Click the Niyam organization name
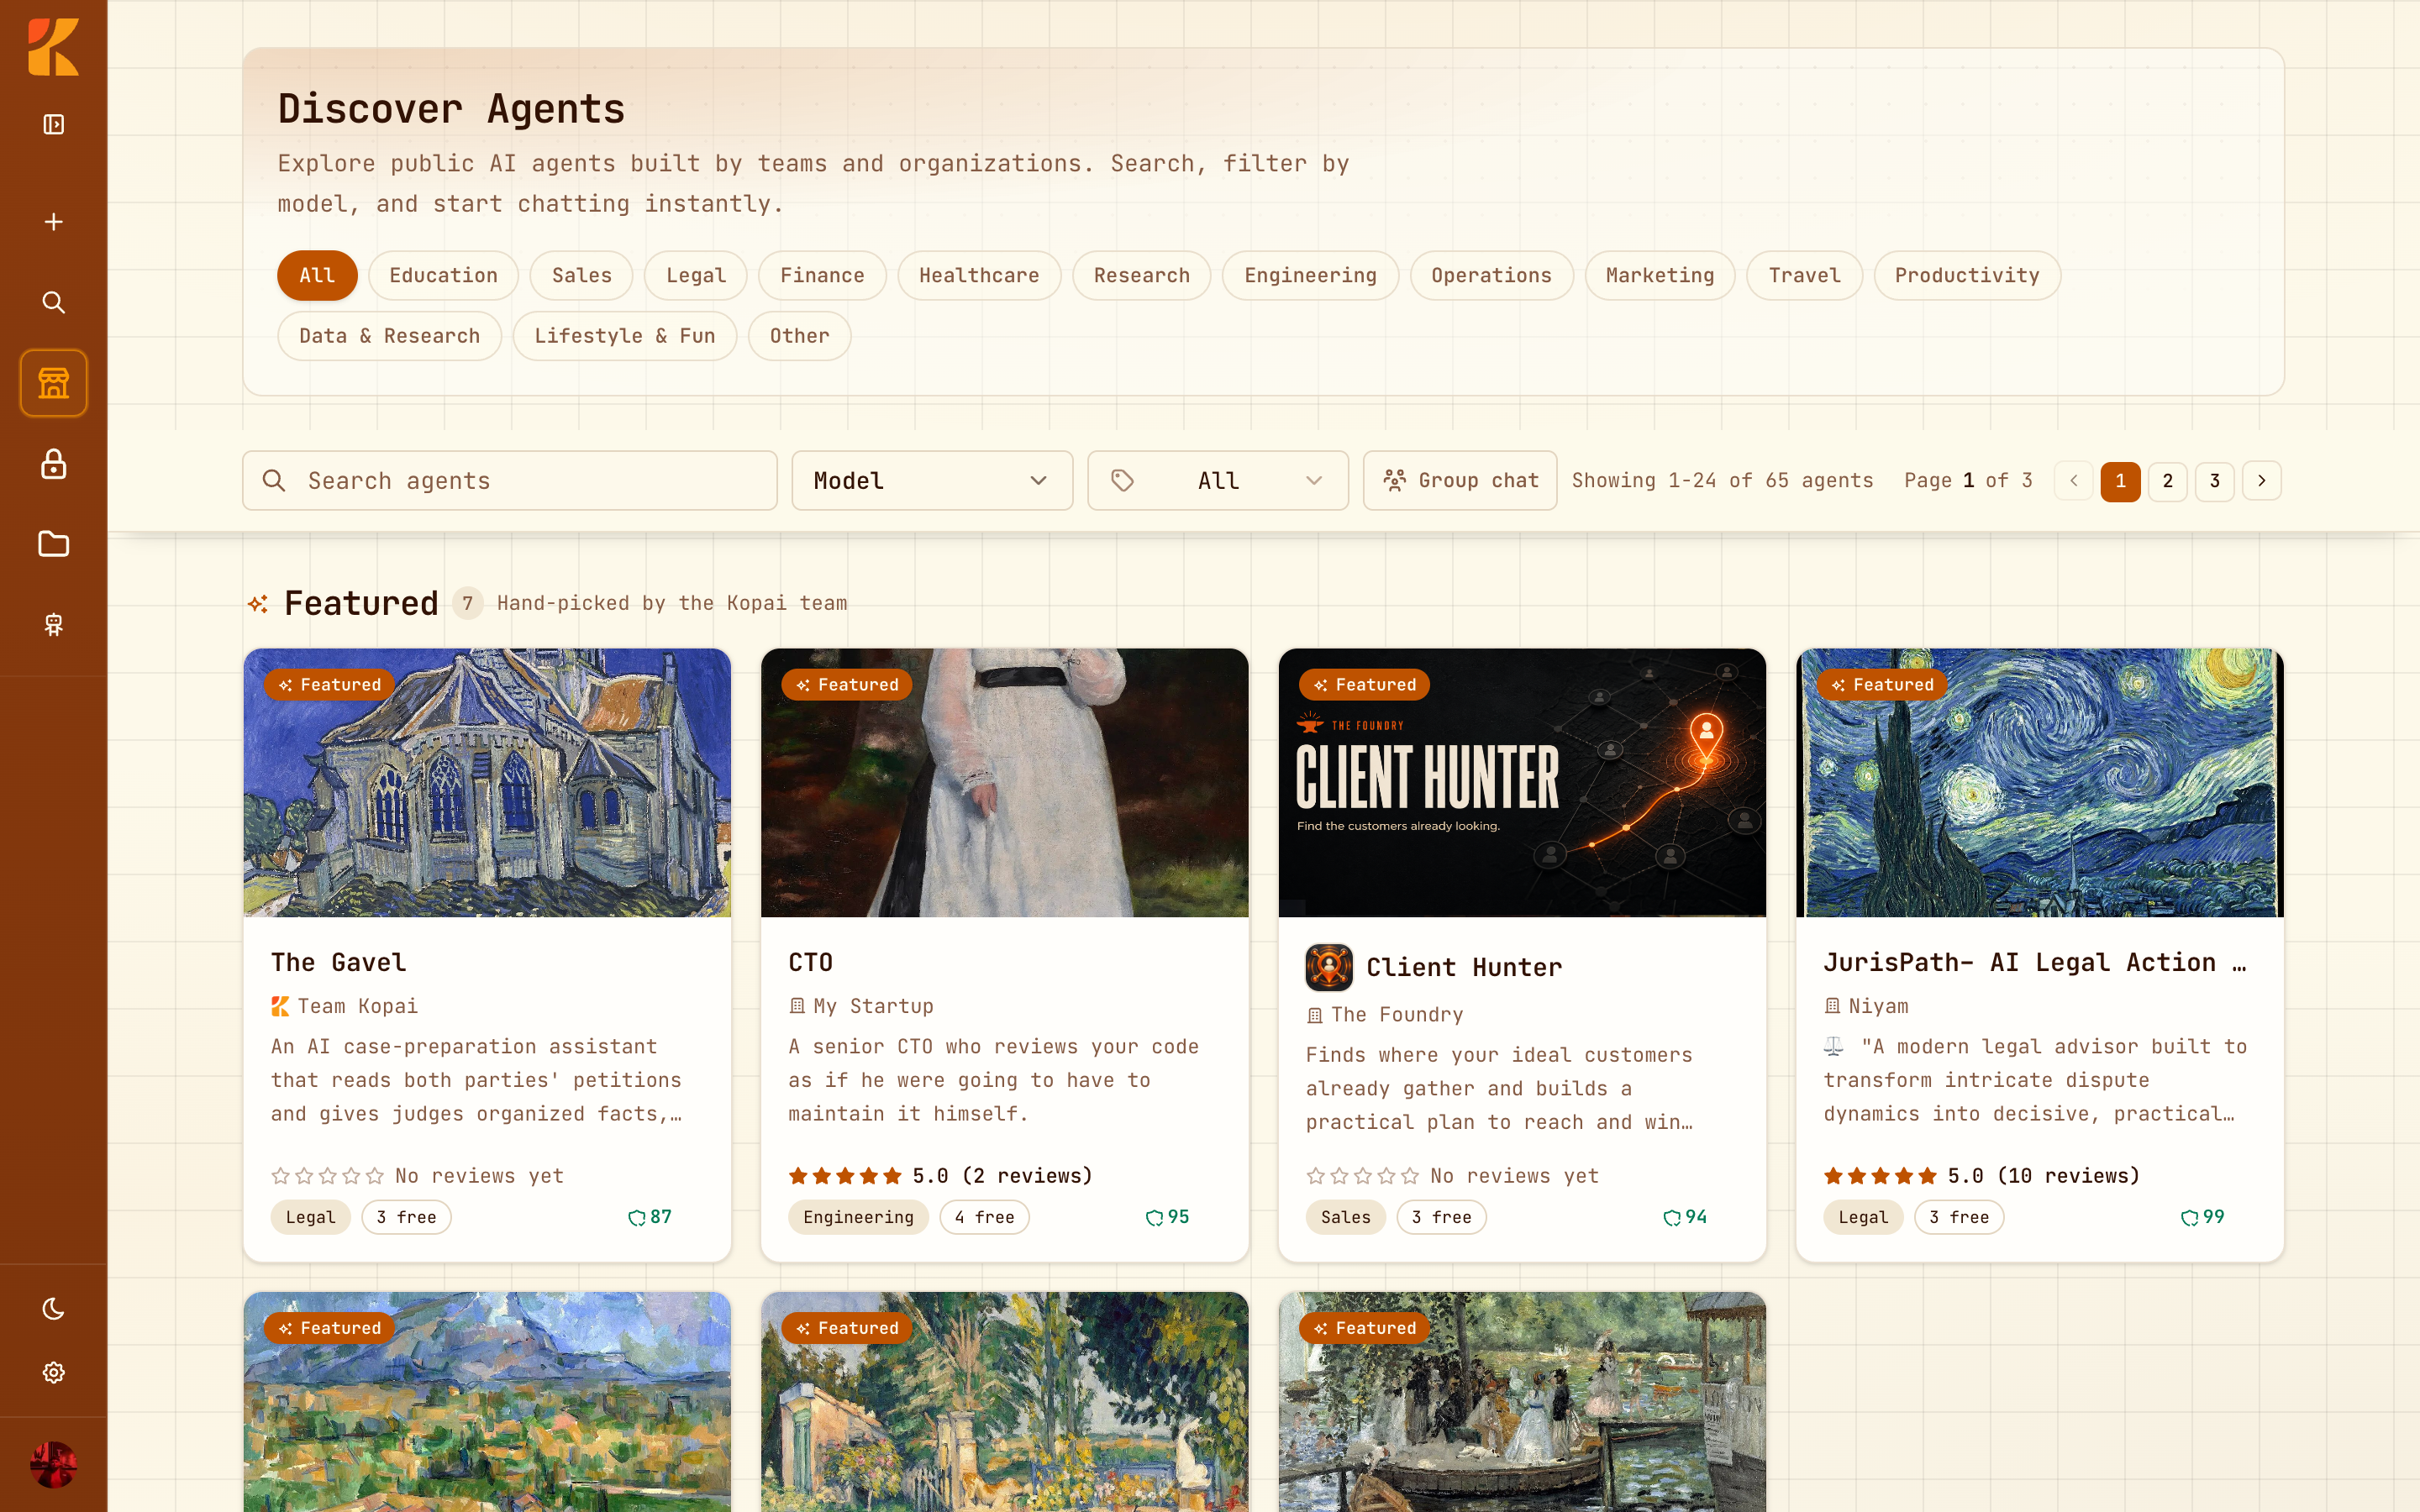The image size is (2420, 1512). 1878,1006
